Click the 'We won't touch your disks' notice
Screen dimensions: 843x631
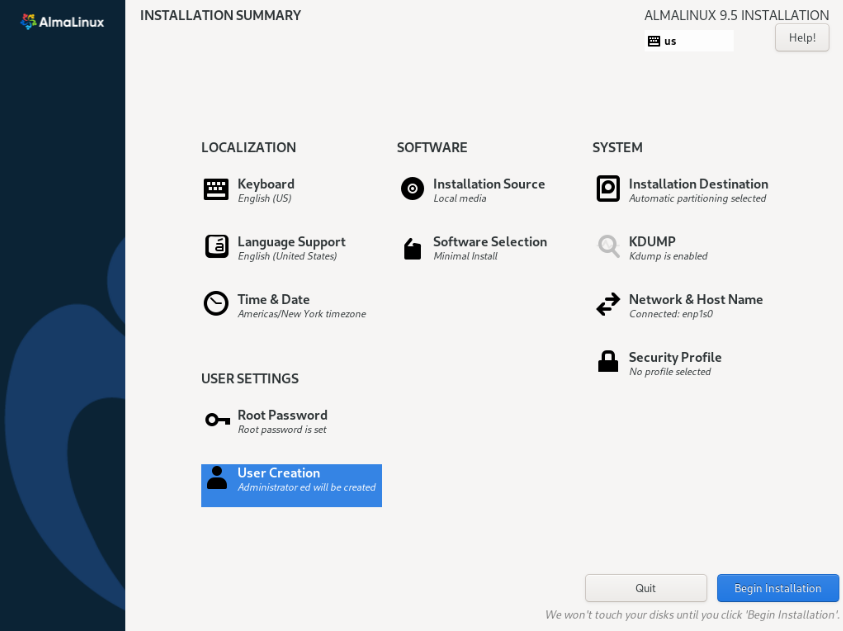pos(692,615)
